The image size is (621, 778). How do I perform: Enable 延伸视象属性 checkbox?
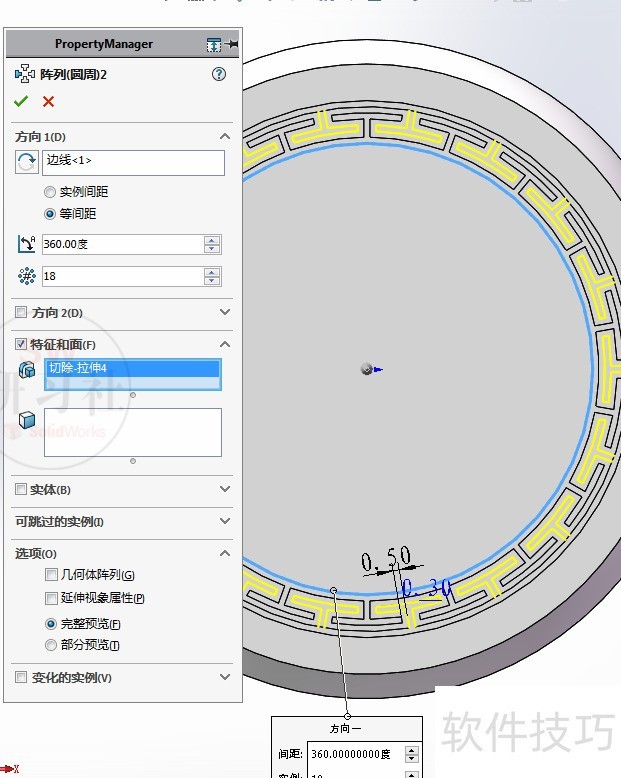[x=51, y=599]
